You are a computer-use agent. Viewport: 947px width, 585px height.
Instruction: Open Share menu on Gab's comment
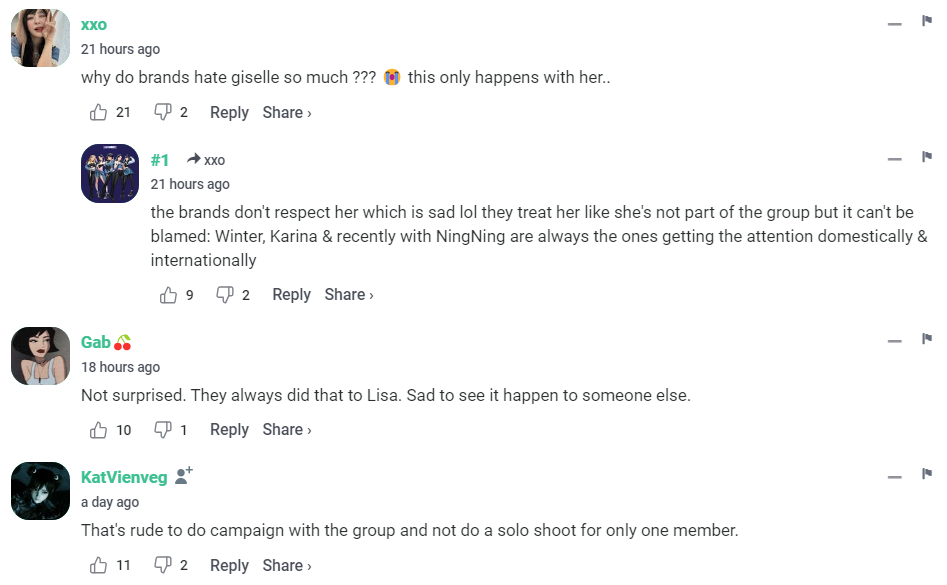(x=287, y=430)
